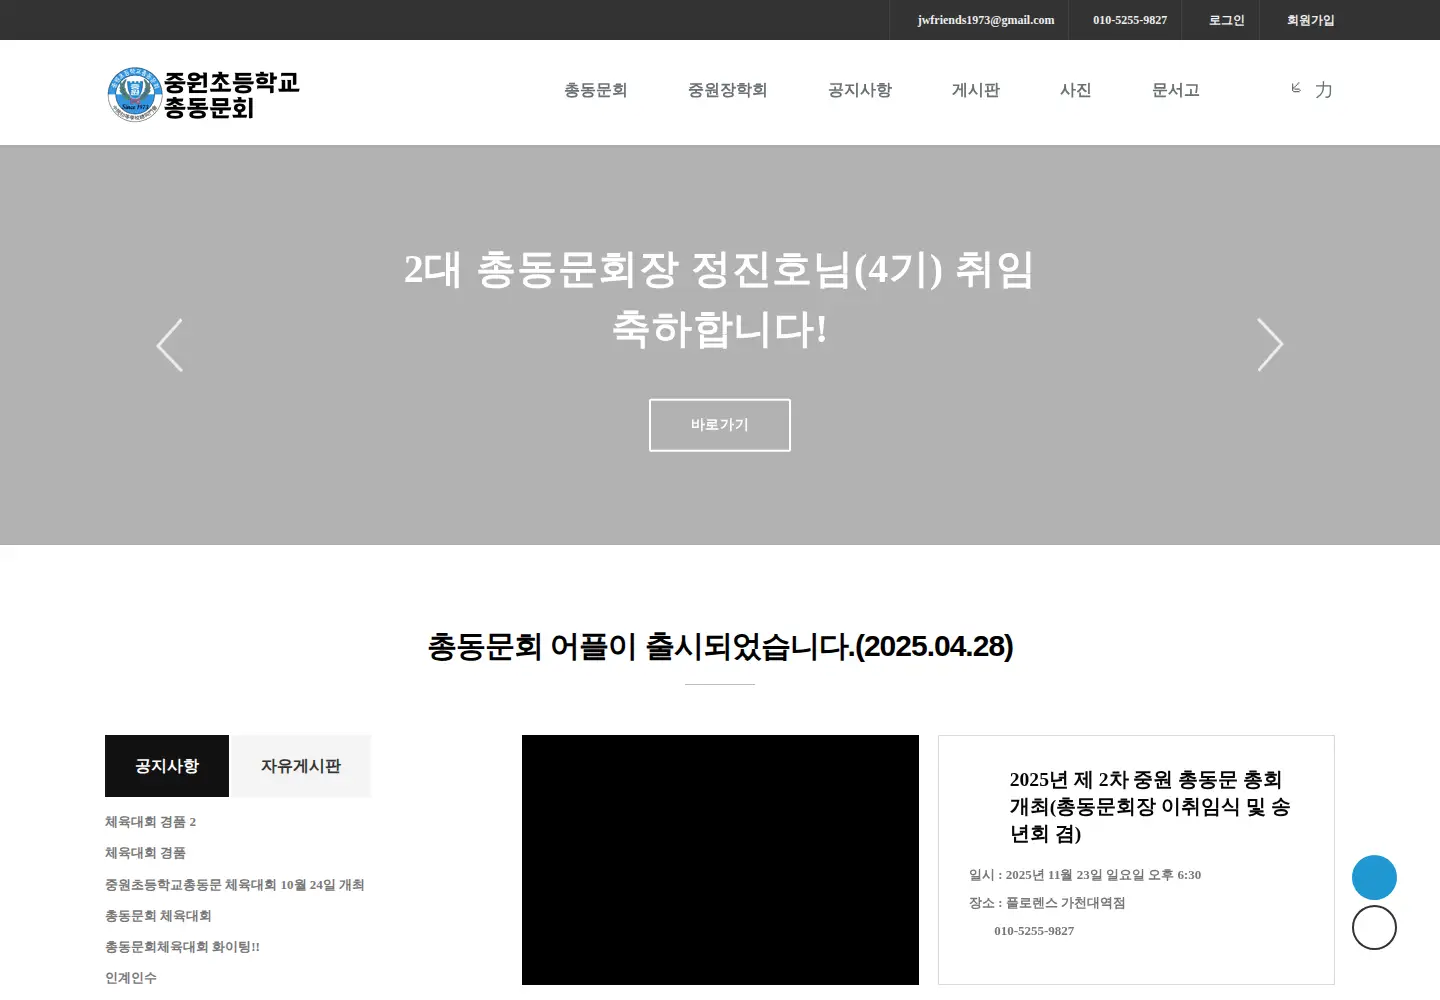The height and width of the screenshot is (1000, 1440).
Task: Click the black video thumbnail
Action: (x=720, y=860)
